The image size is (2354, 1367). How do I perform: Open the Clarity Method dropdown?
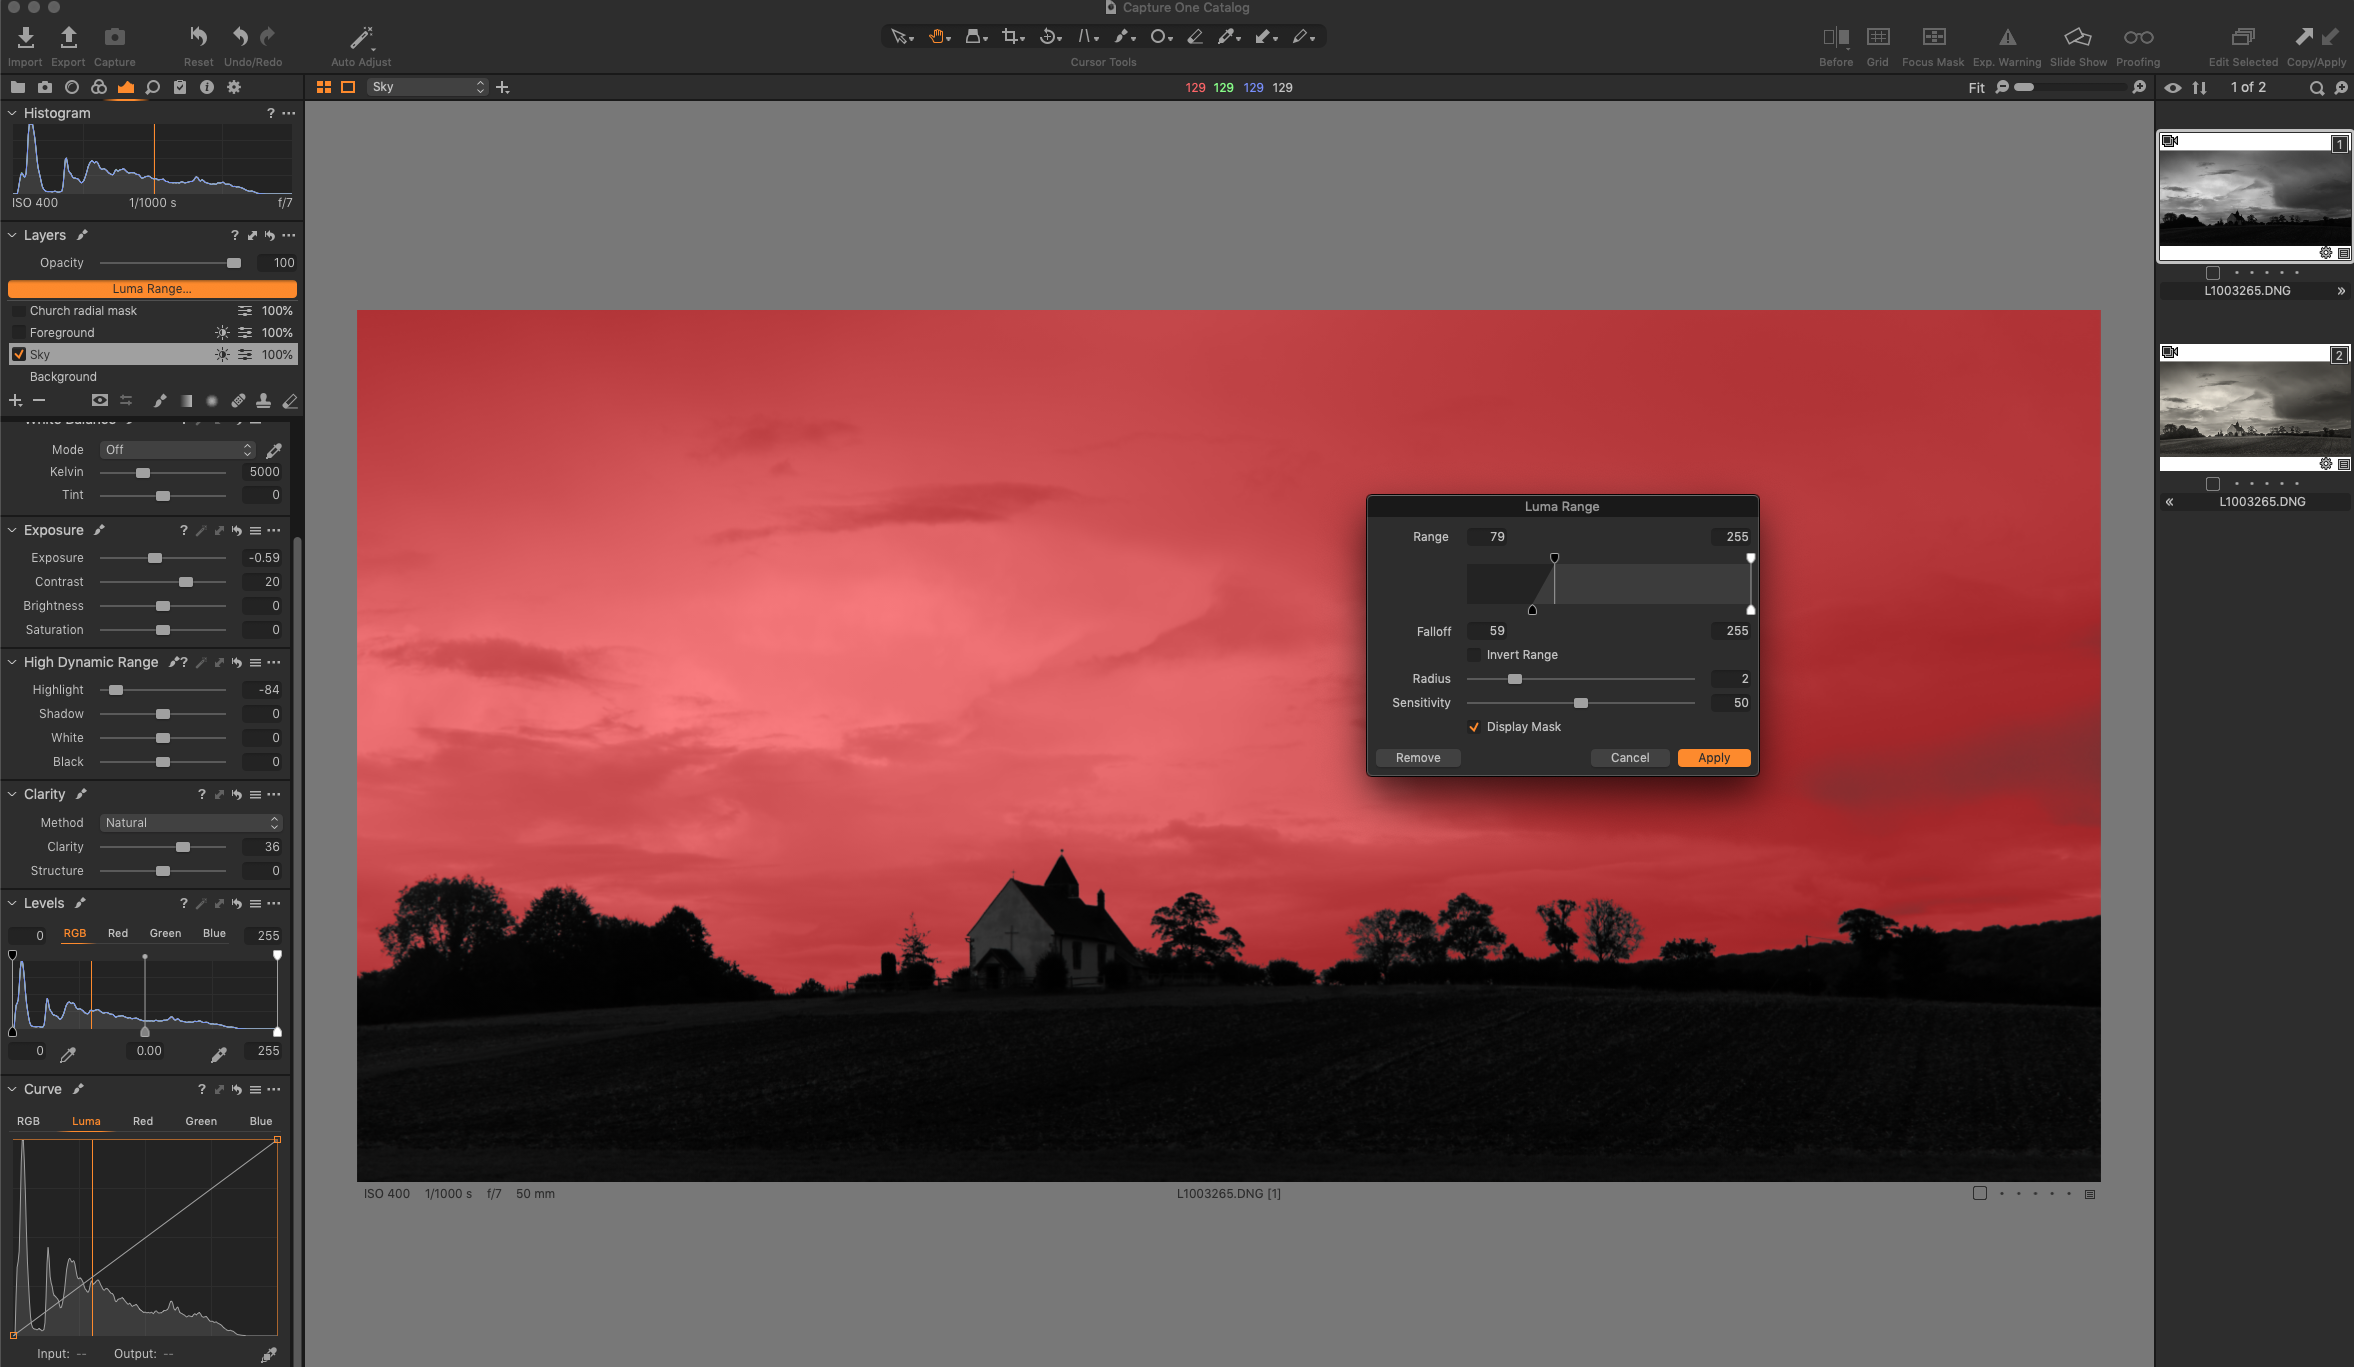(190, 823)
